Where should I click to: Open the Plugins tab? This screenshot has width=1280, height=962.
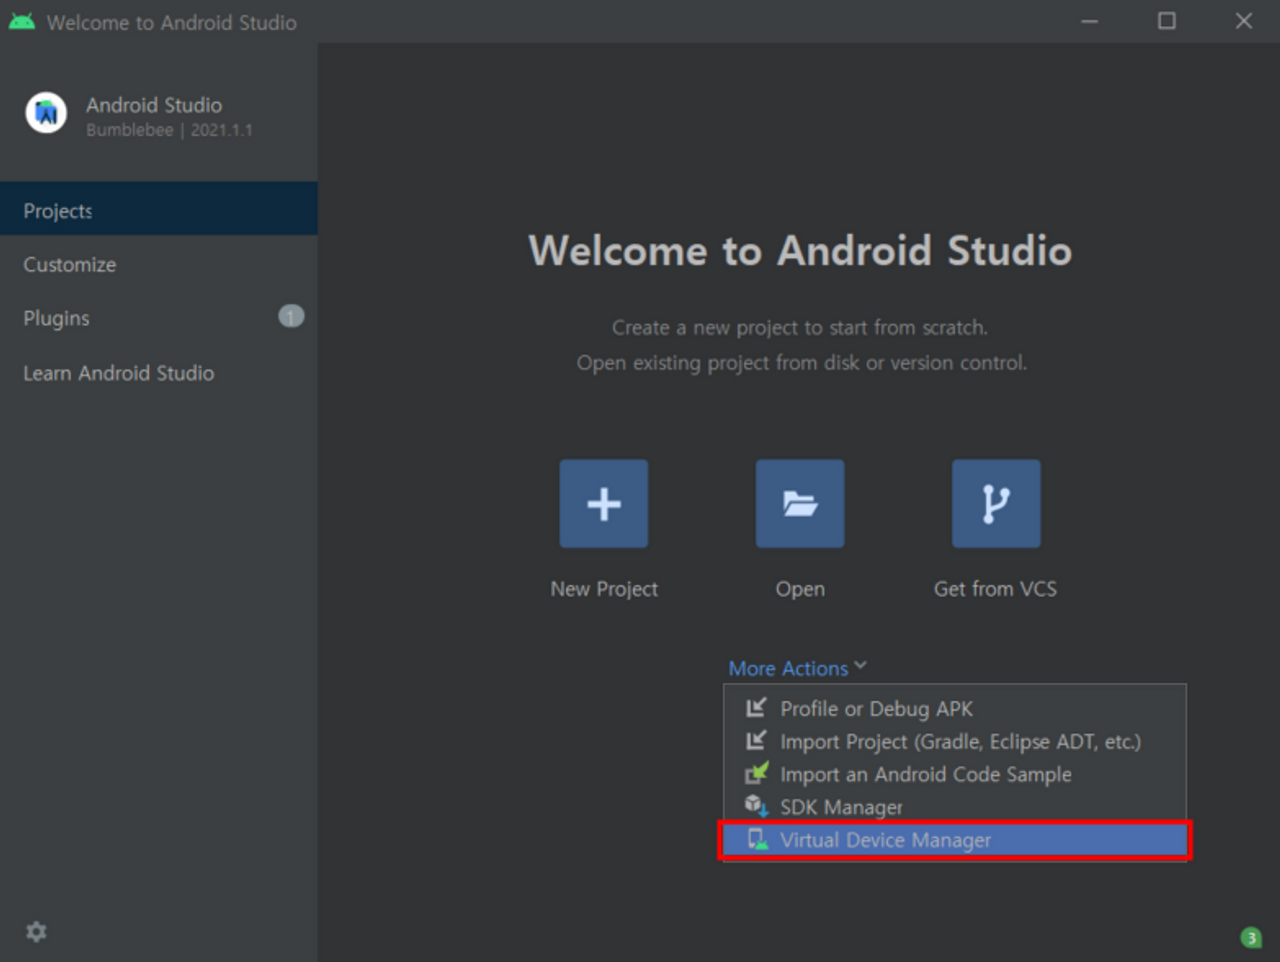point(159,318)
